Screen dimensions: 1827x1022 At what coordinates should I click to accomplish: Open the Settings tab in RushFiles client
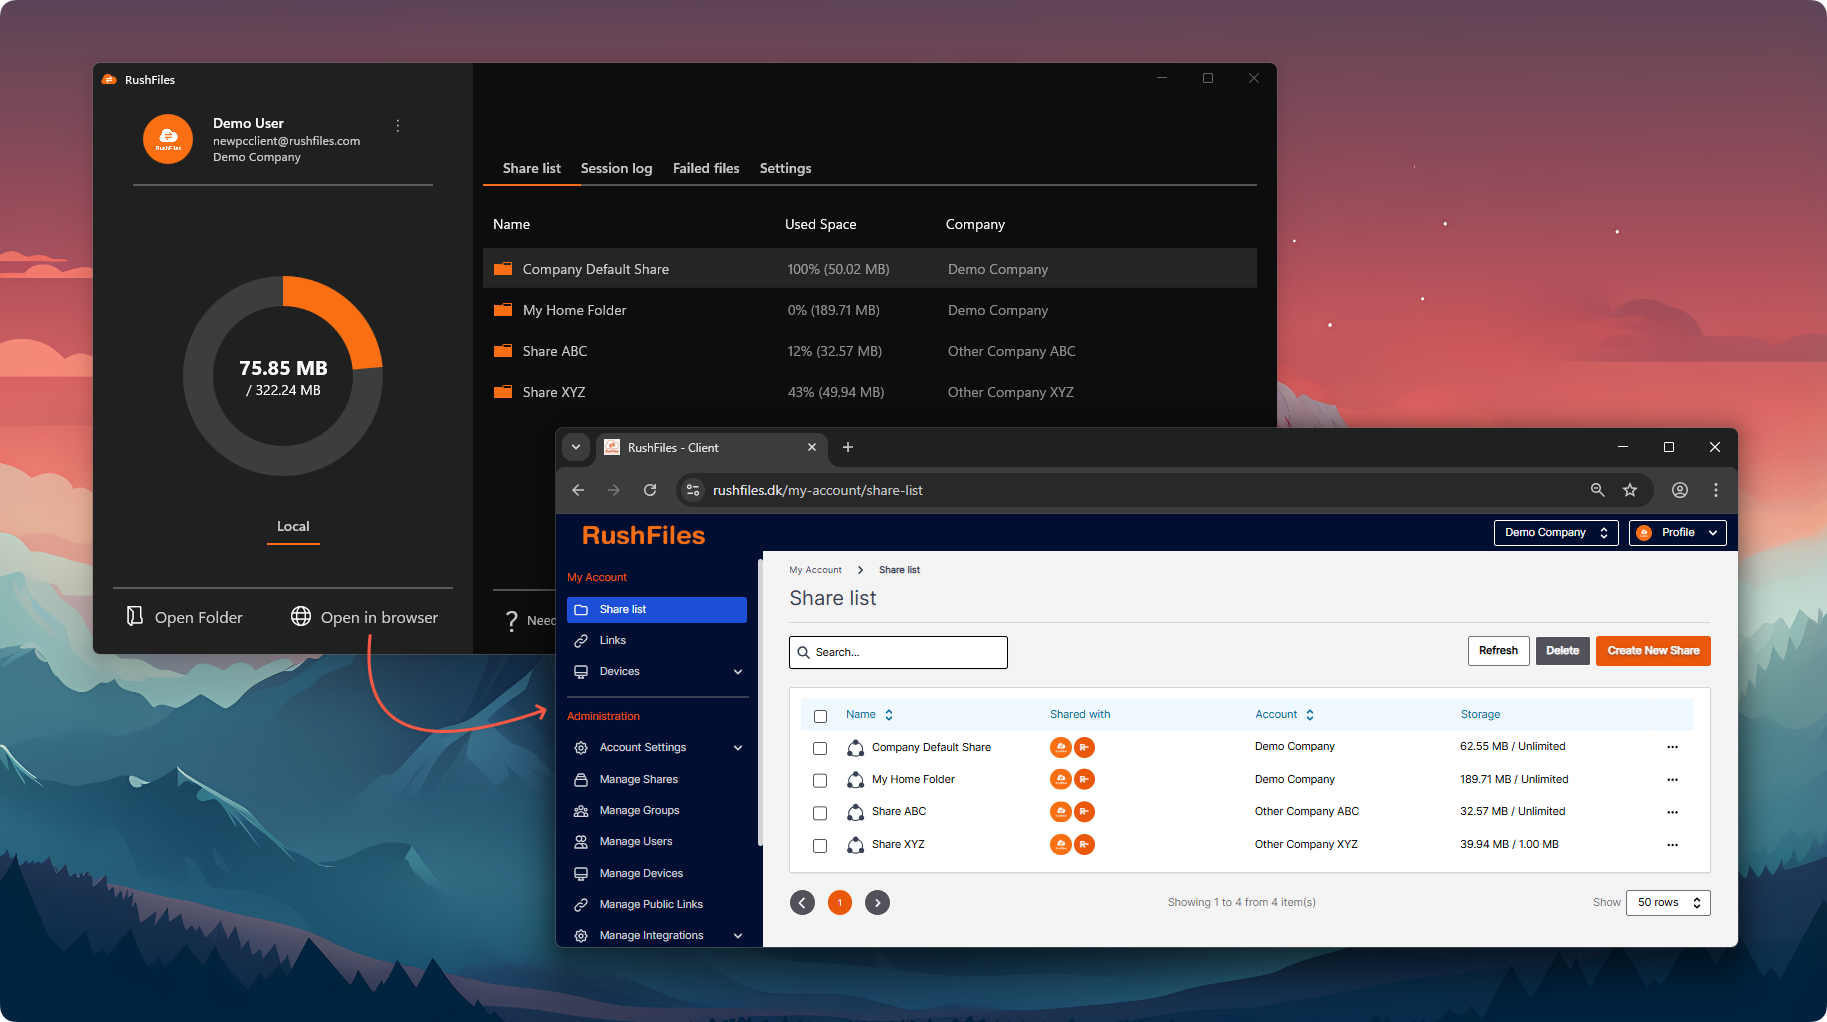(785, 168)
